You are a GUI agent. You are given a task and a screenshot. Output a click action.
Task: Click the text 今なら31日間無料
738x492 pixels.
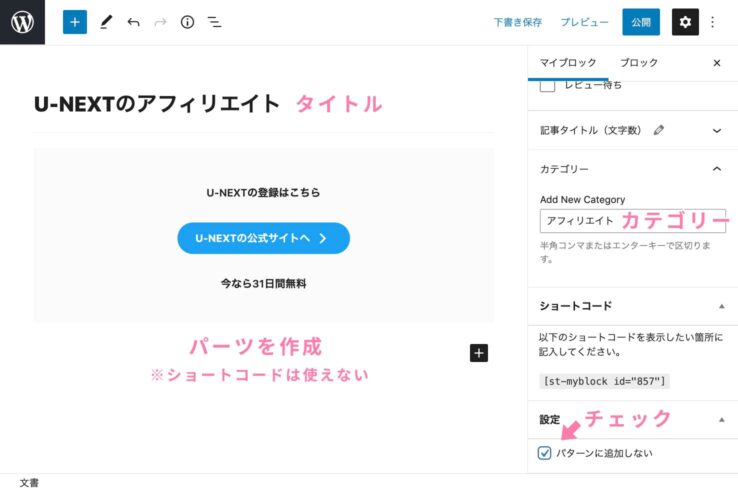pyautogui.click(x=264, y=283)
